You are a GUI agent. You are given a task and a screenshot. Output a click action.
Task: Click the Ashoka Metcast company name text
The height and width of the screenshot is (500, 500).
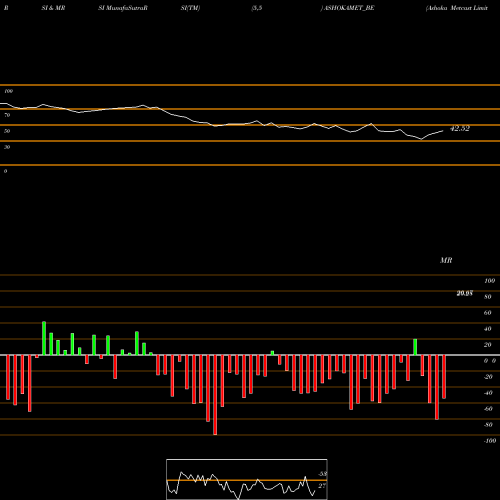(x=457, y=8)
